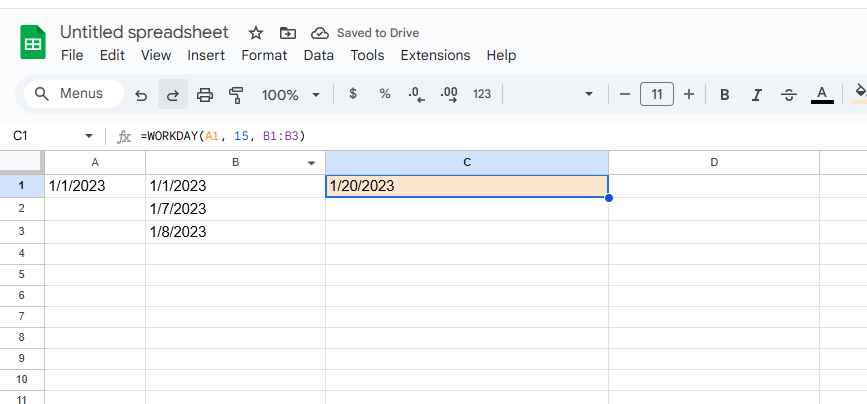Open the Data menu
Viewport: 867px width, 404px height.
[319, 55]
